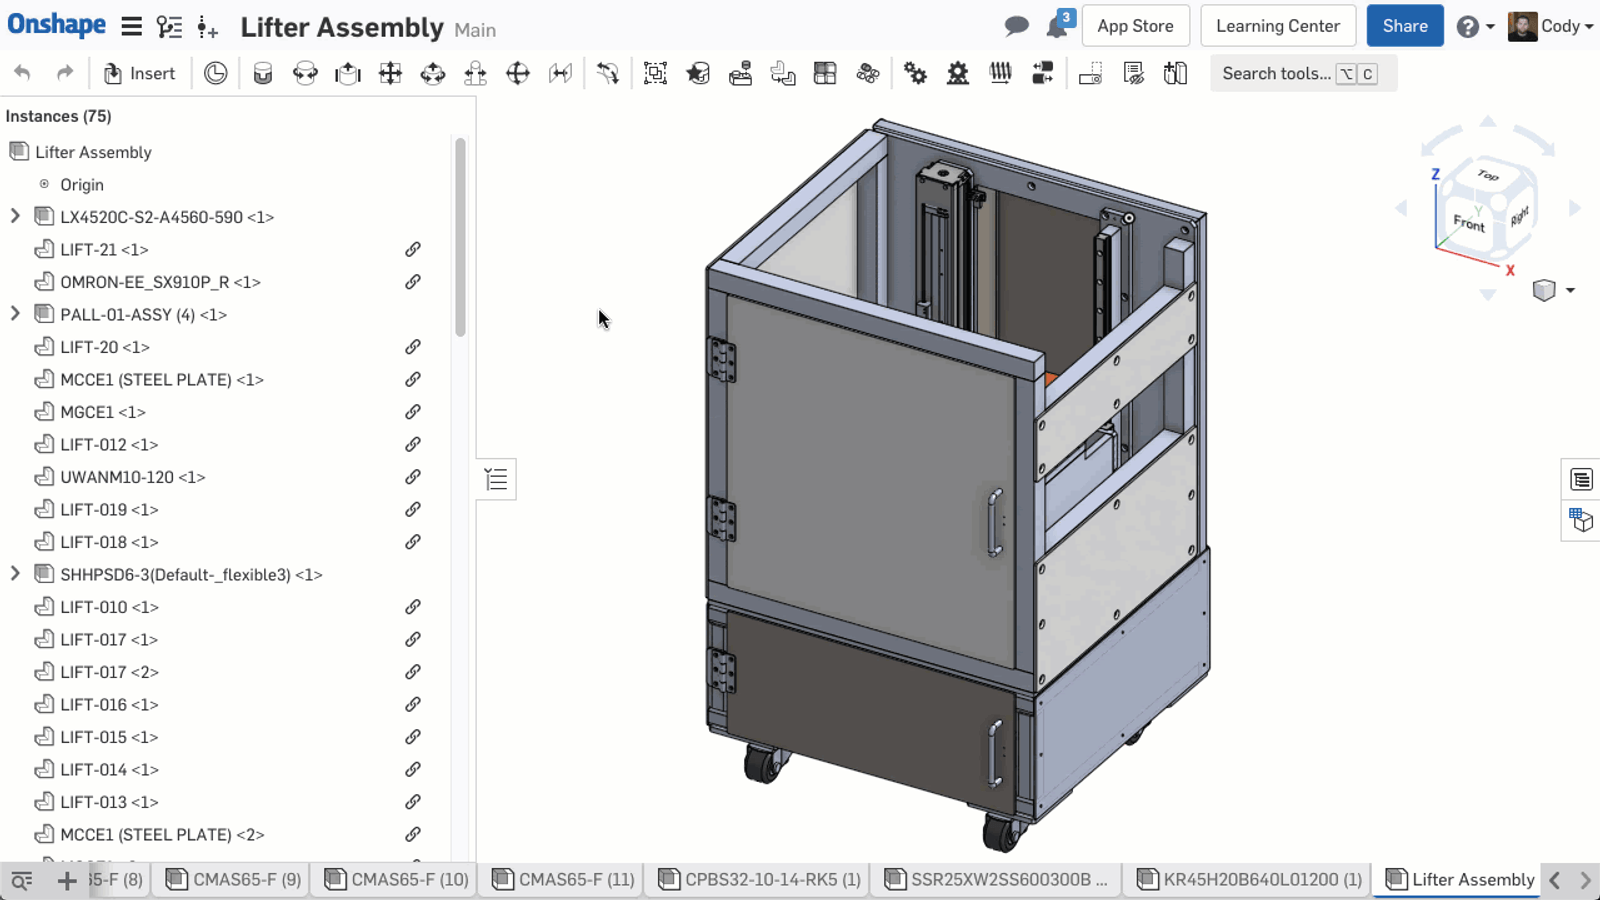1600x900 pixels.
Task: Select the Slider mate tool
Action: tap(348, 73)
